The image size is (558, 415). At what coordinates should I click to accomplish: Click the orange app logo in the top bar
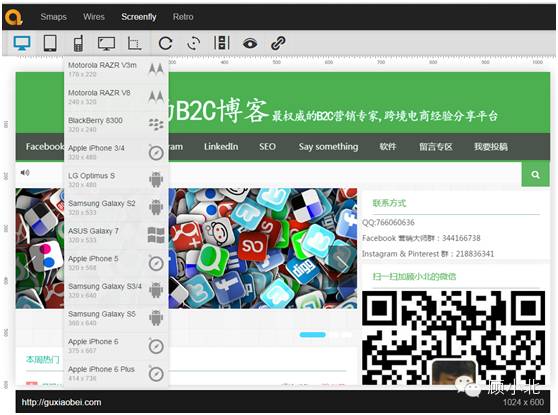(14, 17)
